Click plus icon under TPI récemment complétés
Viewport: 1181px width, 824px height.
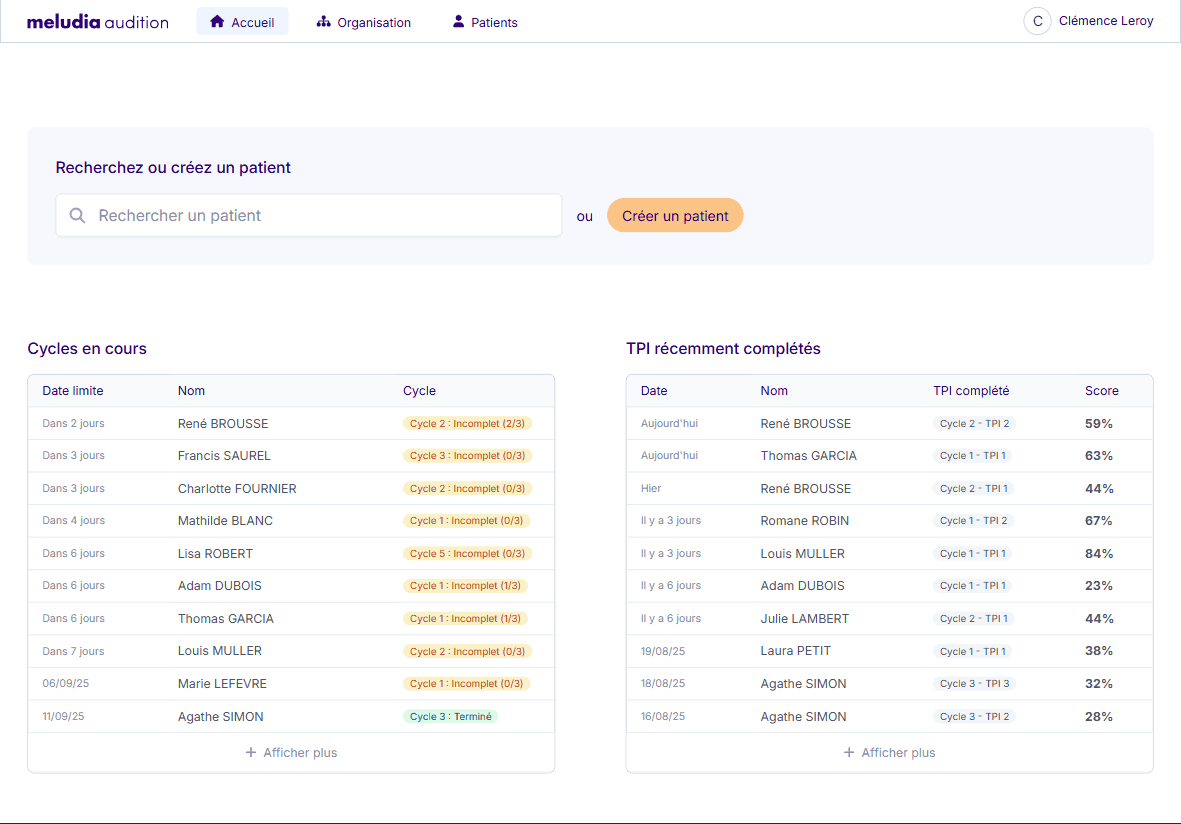click(849, 753)
